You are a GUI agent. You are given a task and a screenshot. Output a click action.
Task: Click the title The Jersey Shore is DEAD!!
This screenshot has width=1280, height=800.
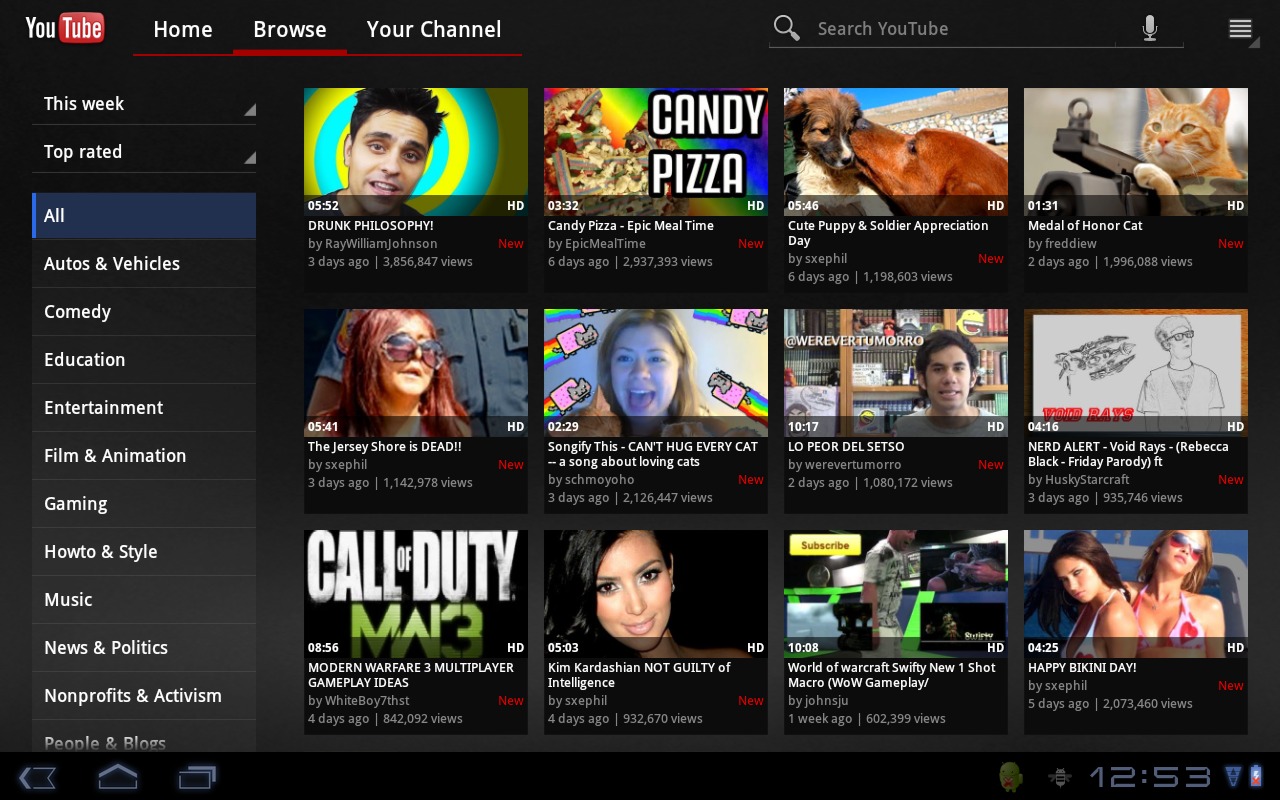click(x=385, y=447)
